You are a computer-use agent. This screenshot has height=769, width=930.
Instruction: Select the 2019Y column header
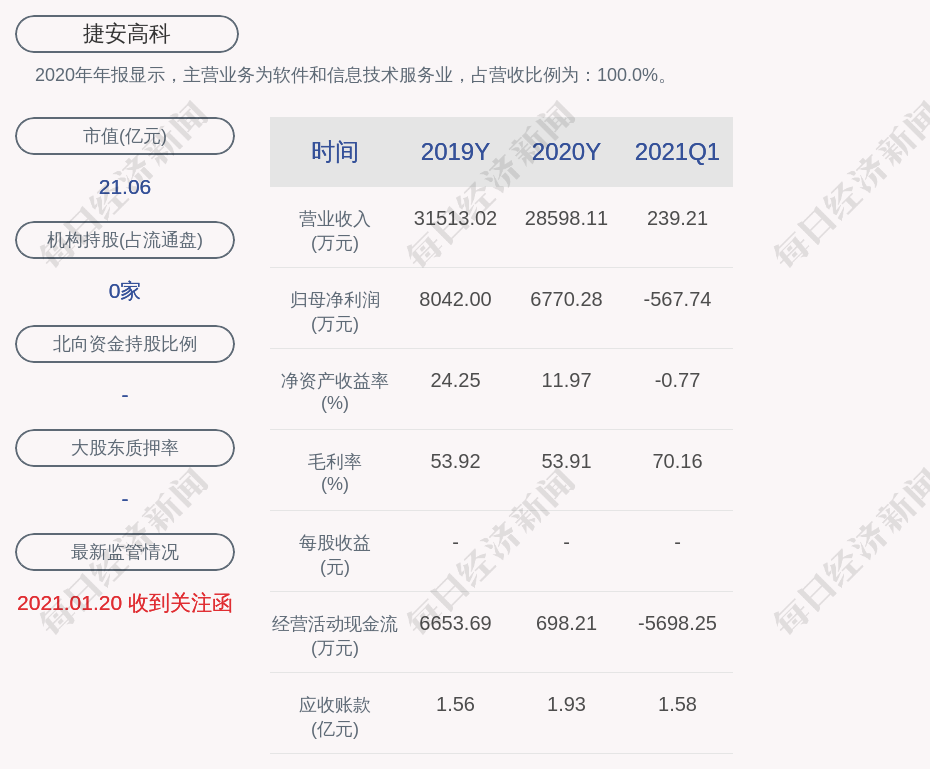455,152
